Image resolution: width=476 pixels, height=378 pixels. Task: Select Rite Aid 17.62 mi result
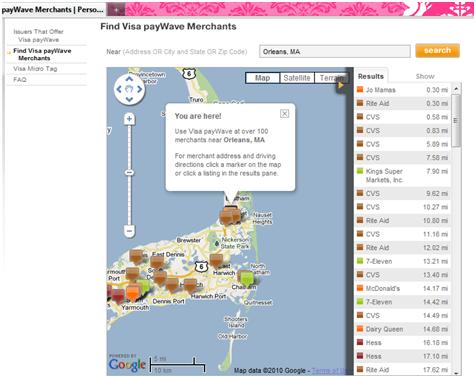click(403, 370)
